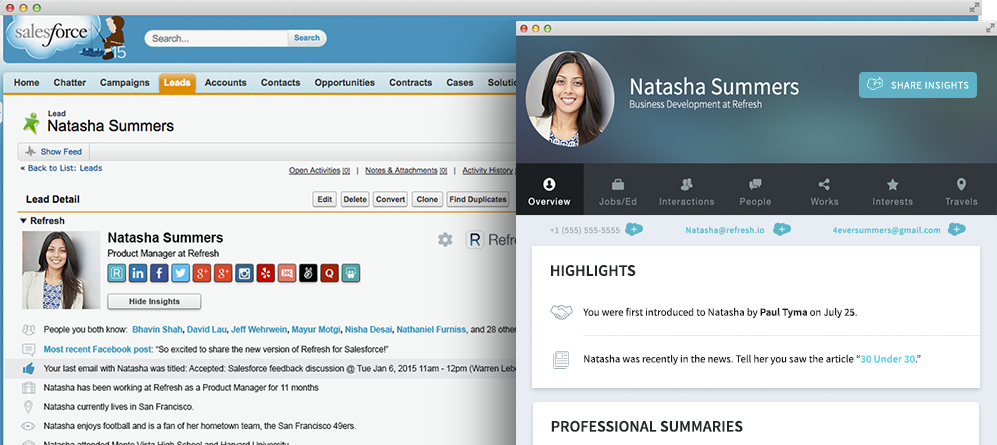The image size is (997, 445).
Task: Click the Twitter bird icon
Action: point(180,273)
